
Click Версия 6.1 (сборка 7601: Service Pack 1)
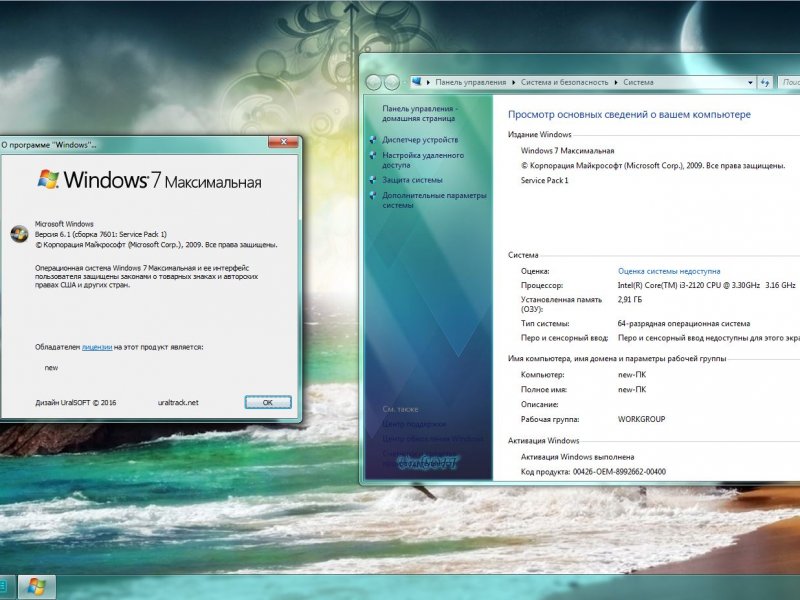coord(101,234)
